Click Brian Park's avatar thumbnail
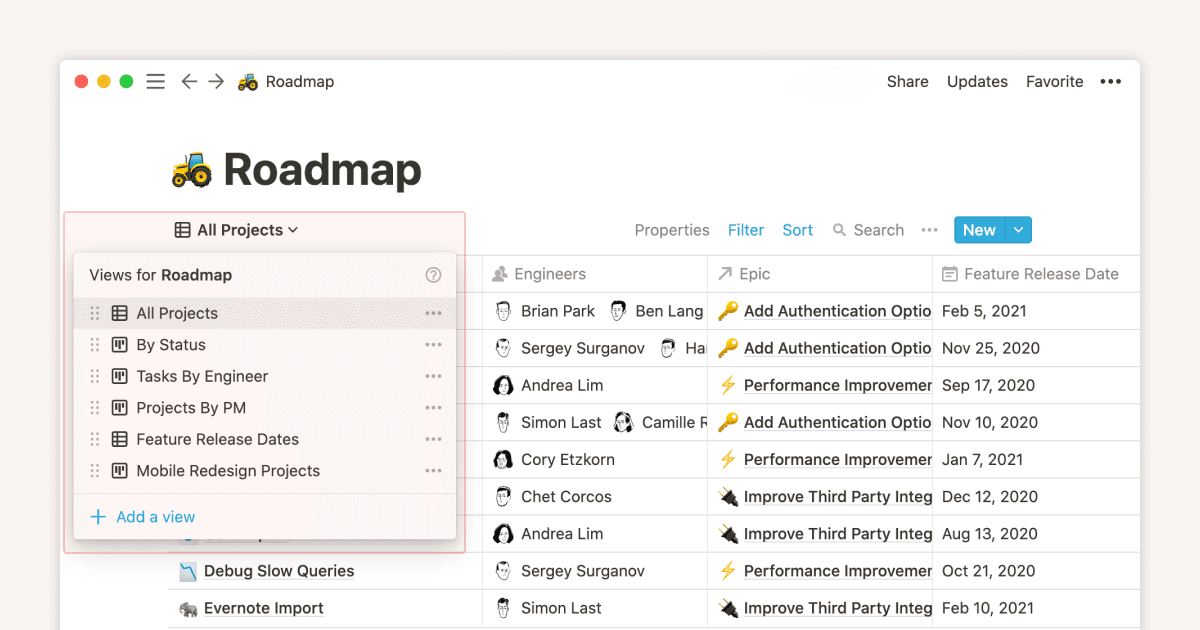1200x630 pixels. click(502, 310)
